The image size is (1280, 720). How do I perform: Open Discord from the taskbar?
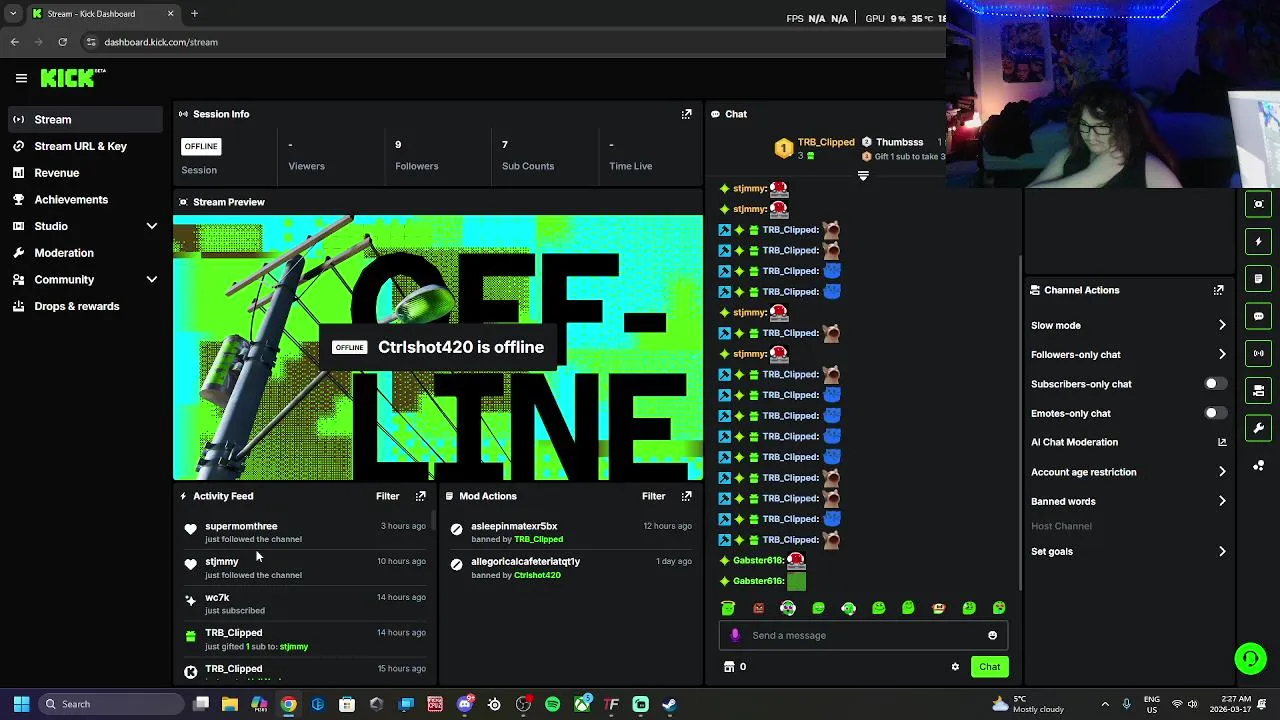[x=465, y=704]
